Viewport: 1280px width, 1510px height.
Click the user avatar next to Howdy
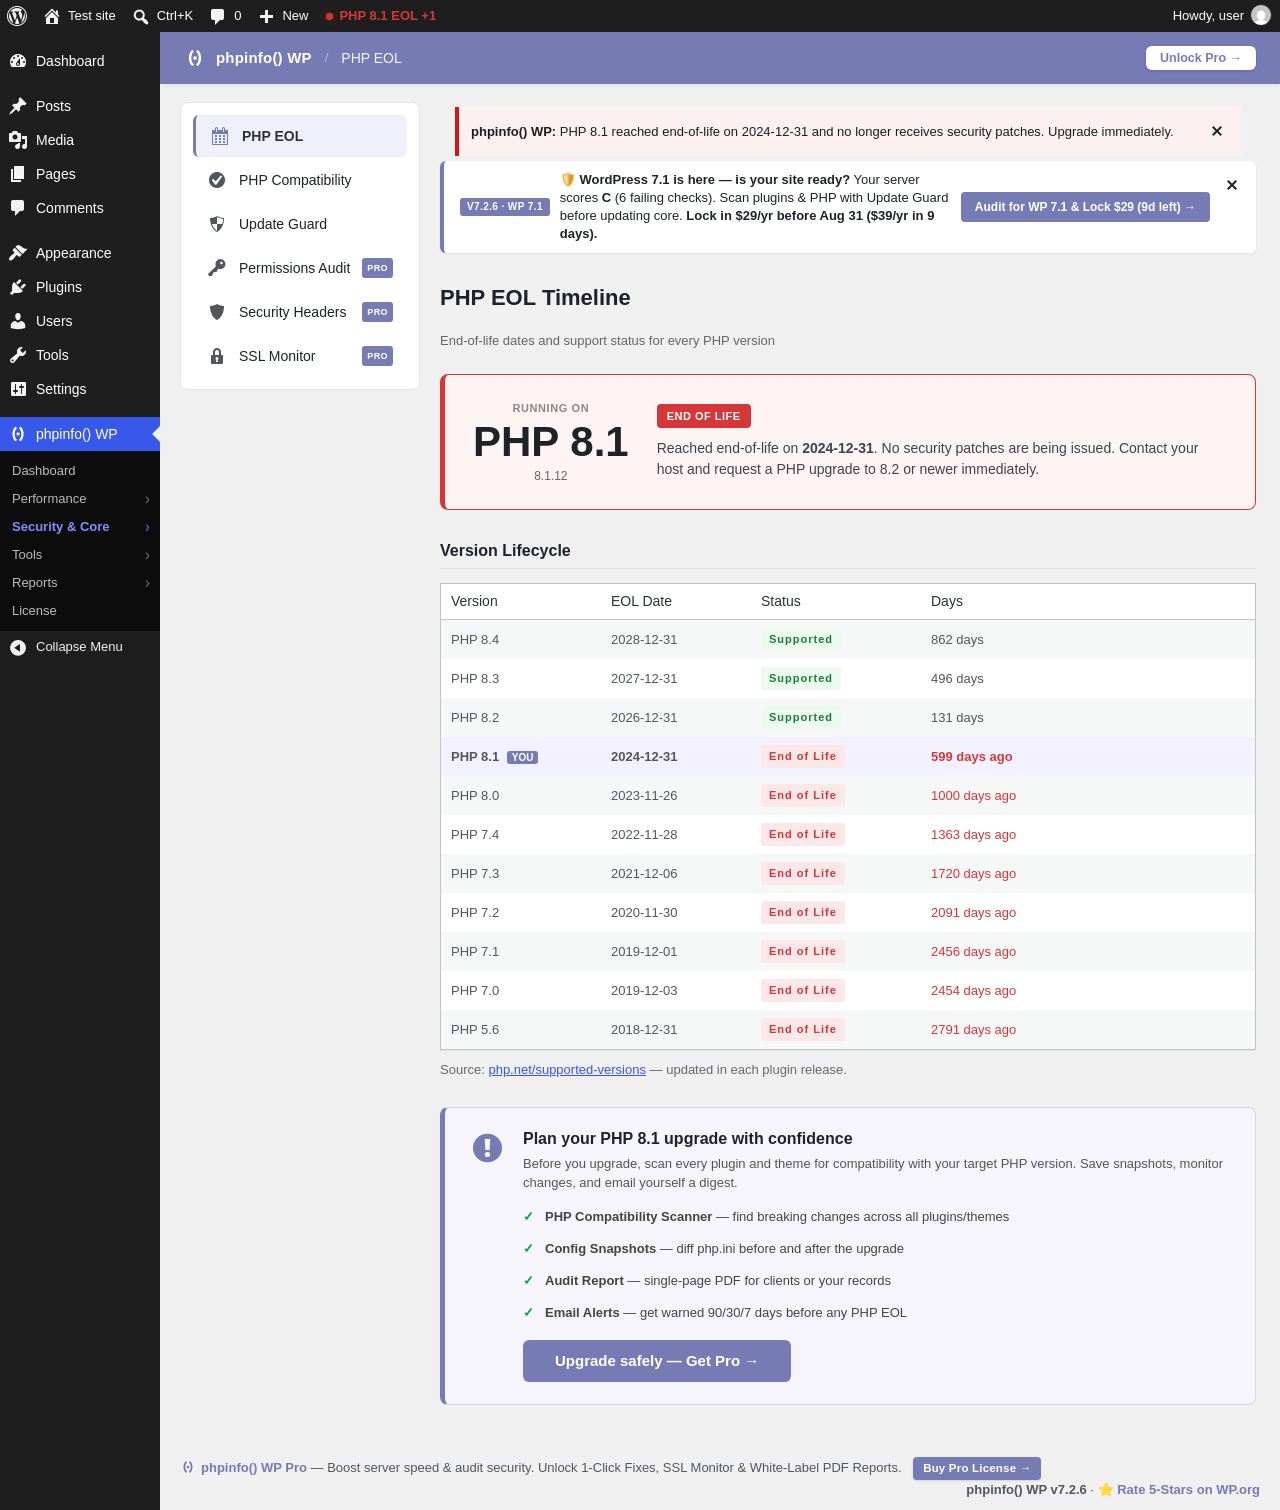[1261, 15]
